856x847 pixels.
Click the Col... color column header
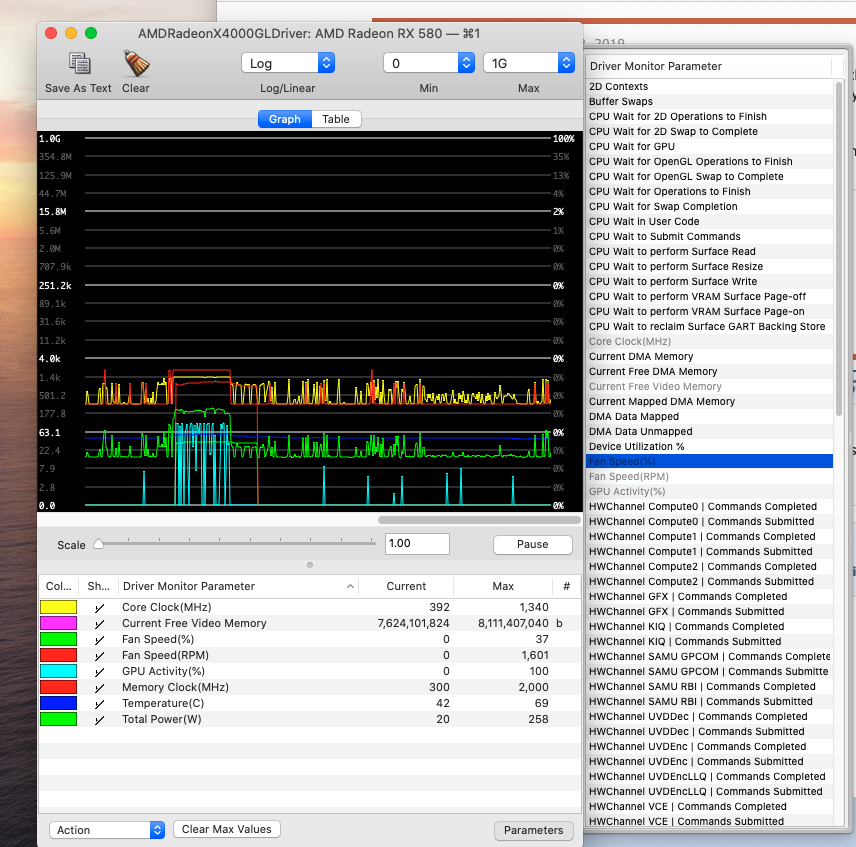[x=58, y=586]
